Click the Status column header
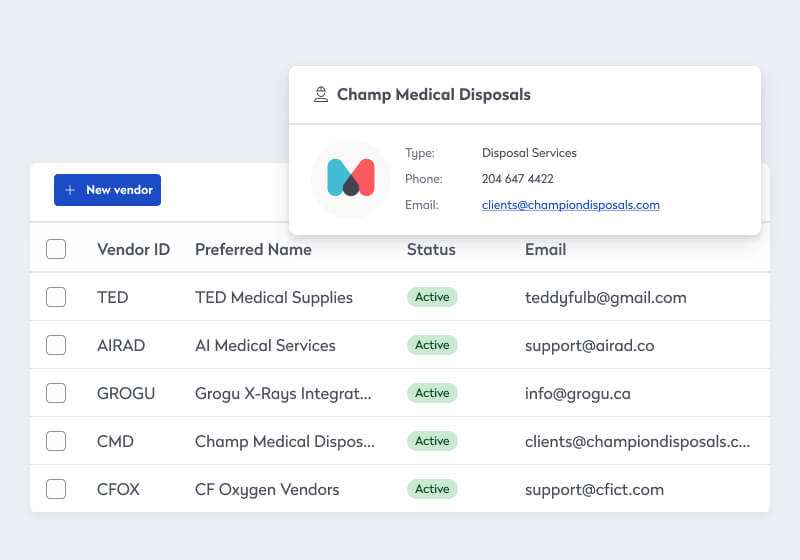 tap(431, 249)
